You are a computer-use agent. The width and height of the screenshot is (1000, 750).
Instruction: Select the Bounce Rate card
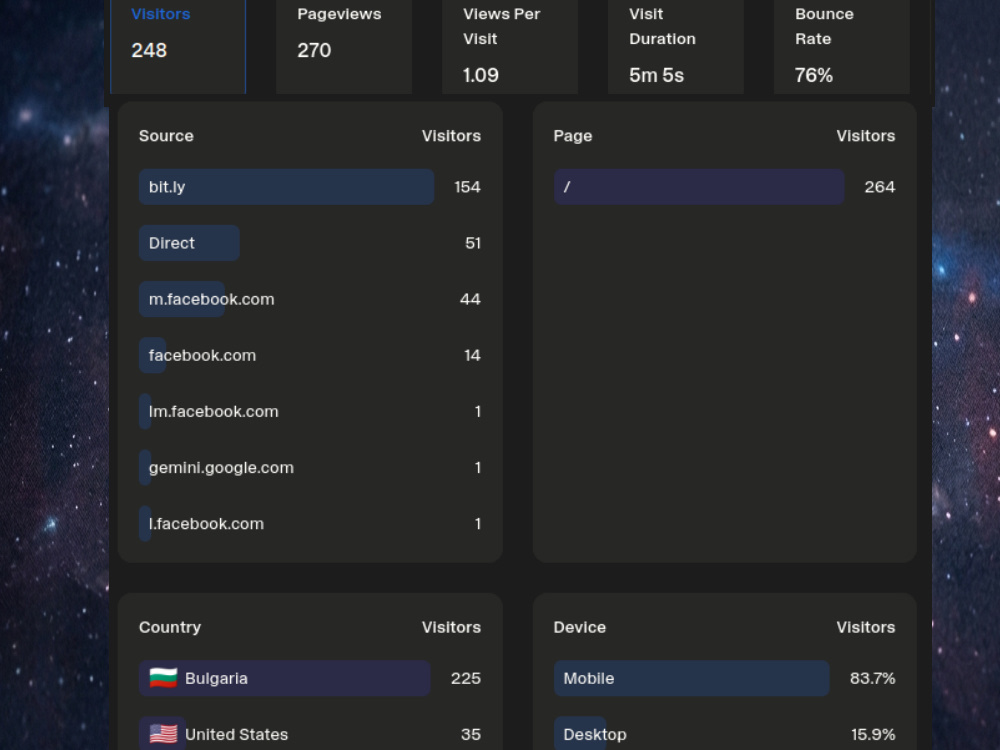tap(841, 47)
